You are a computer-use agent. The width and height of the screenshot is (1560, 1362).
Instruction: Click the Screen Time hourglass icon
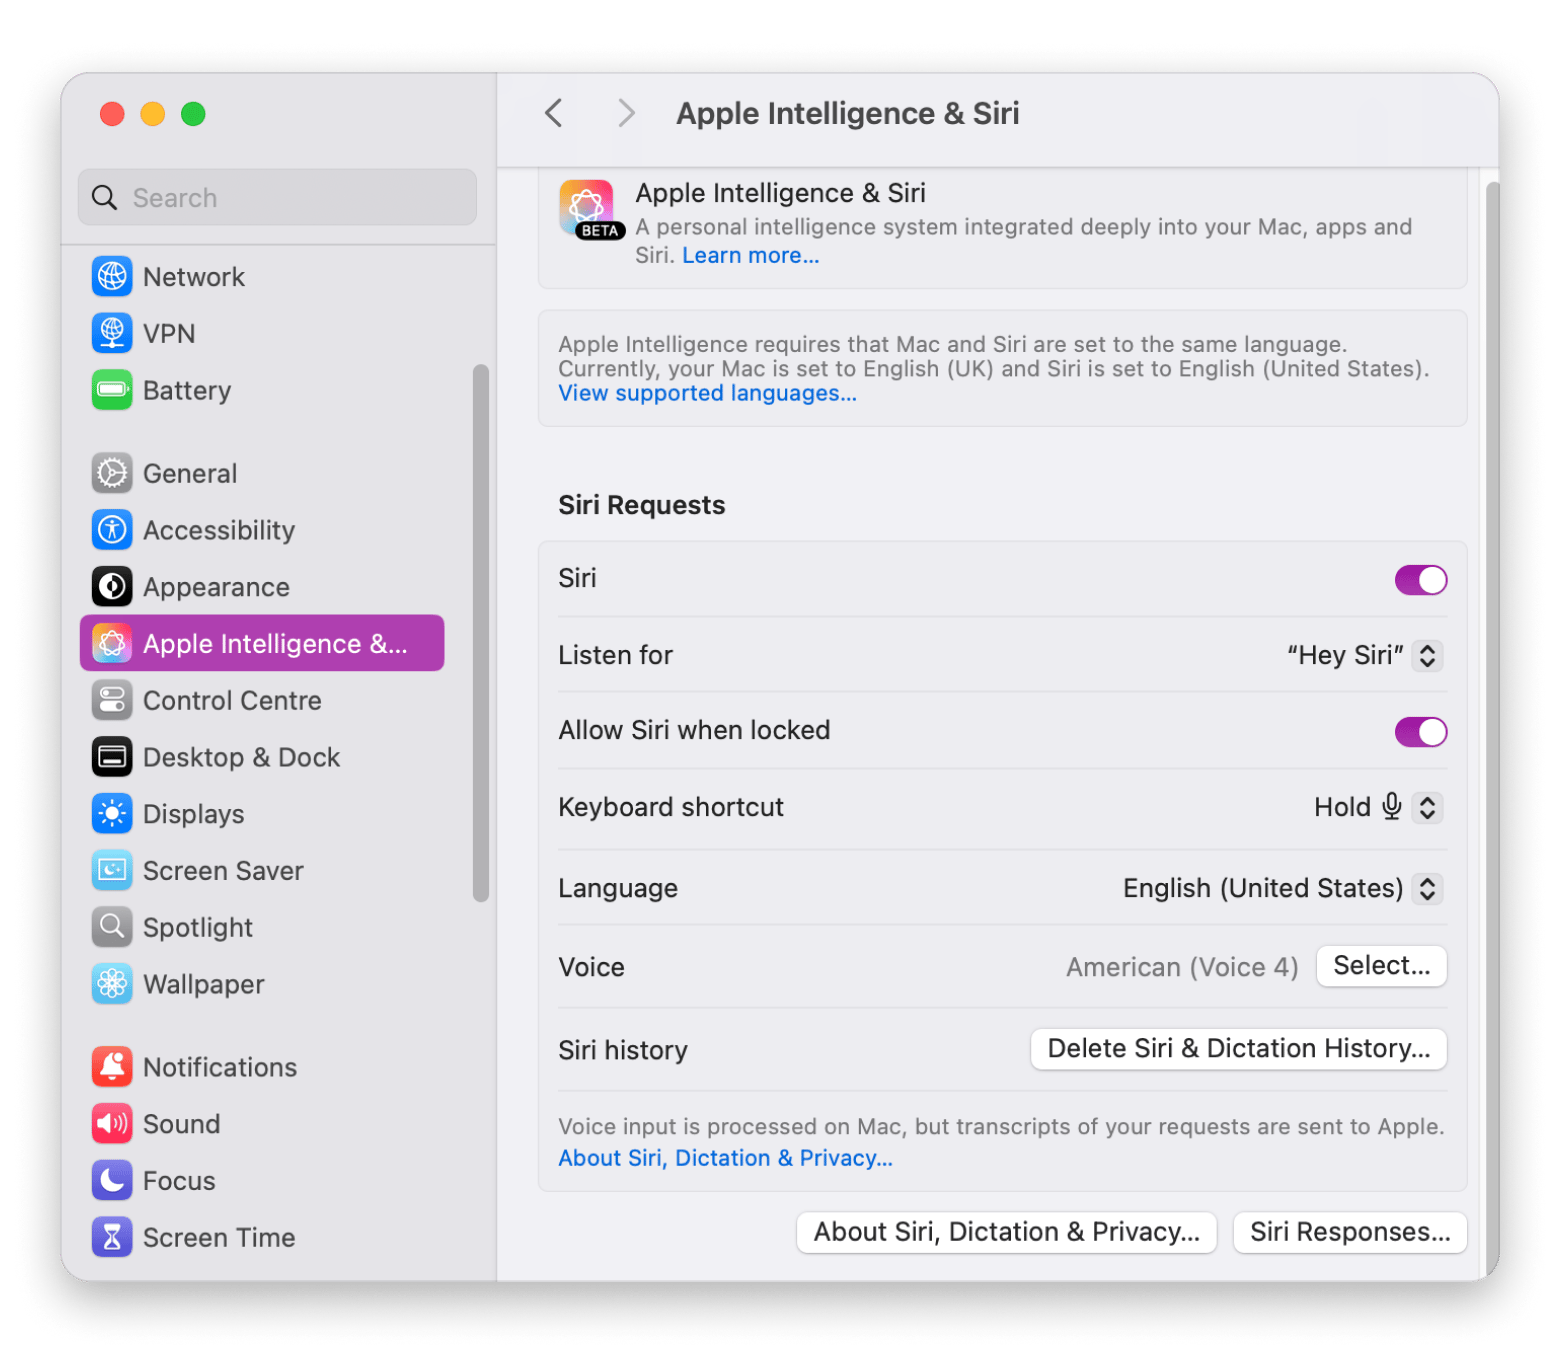(112, 1237)
